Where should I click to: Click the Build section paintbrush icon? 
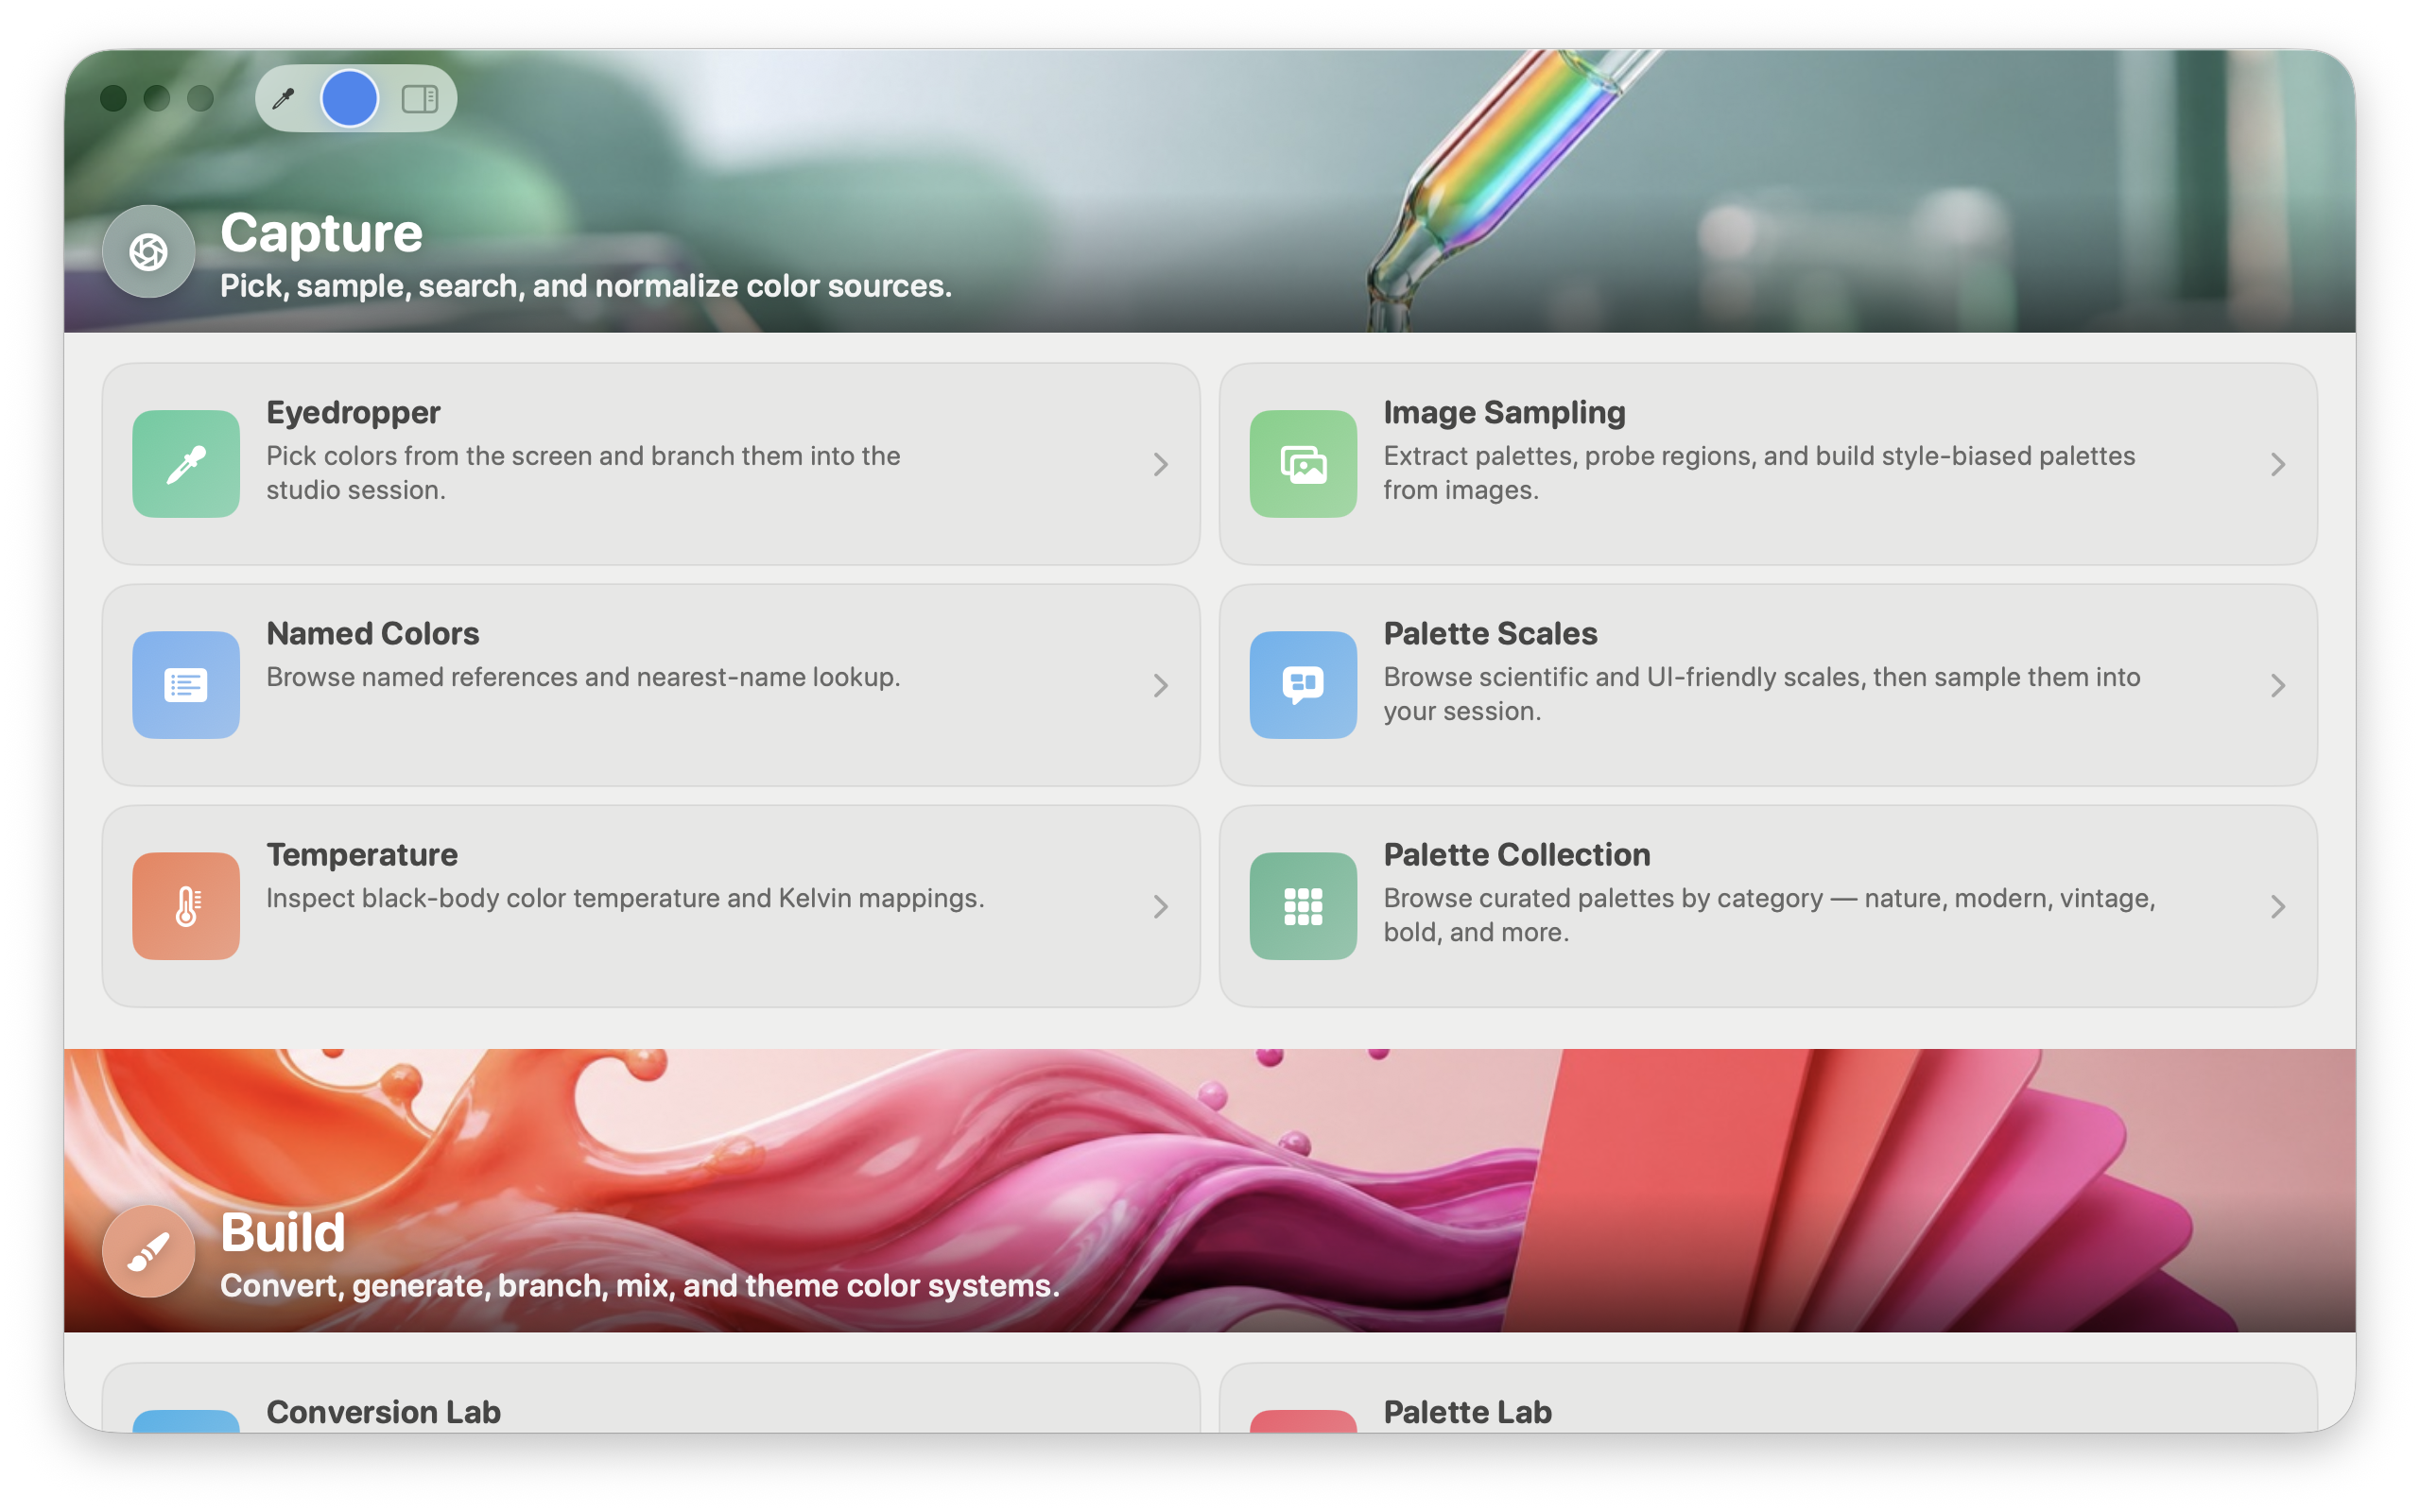click(149, 1251)
